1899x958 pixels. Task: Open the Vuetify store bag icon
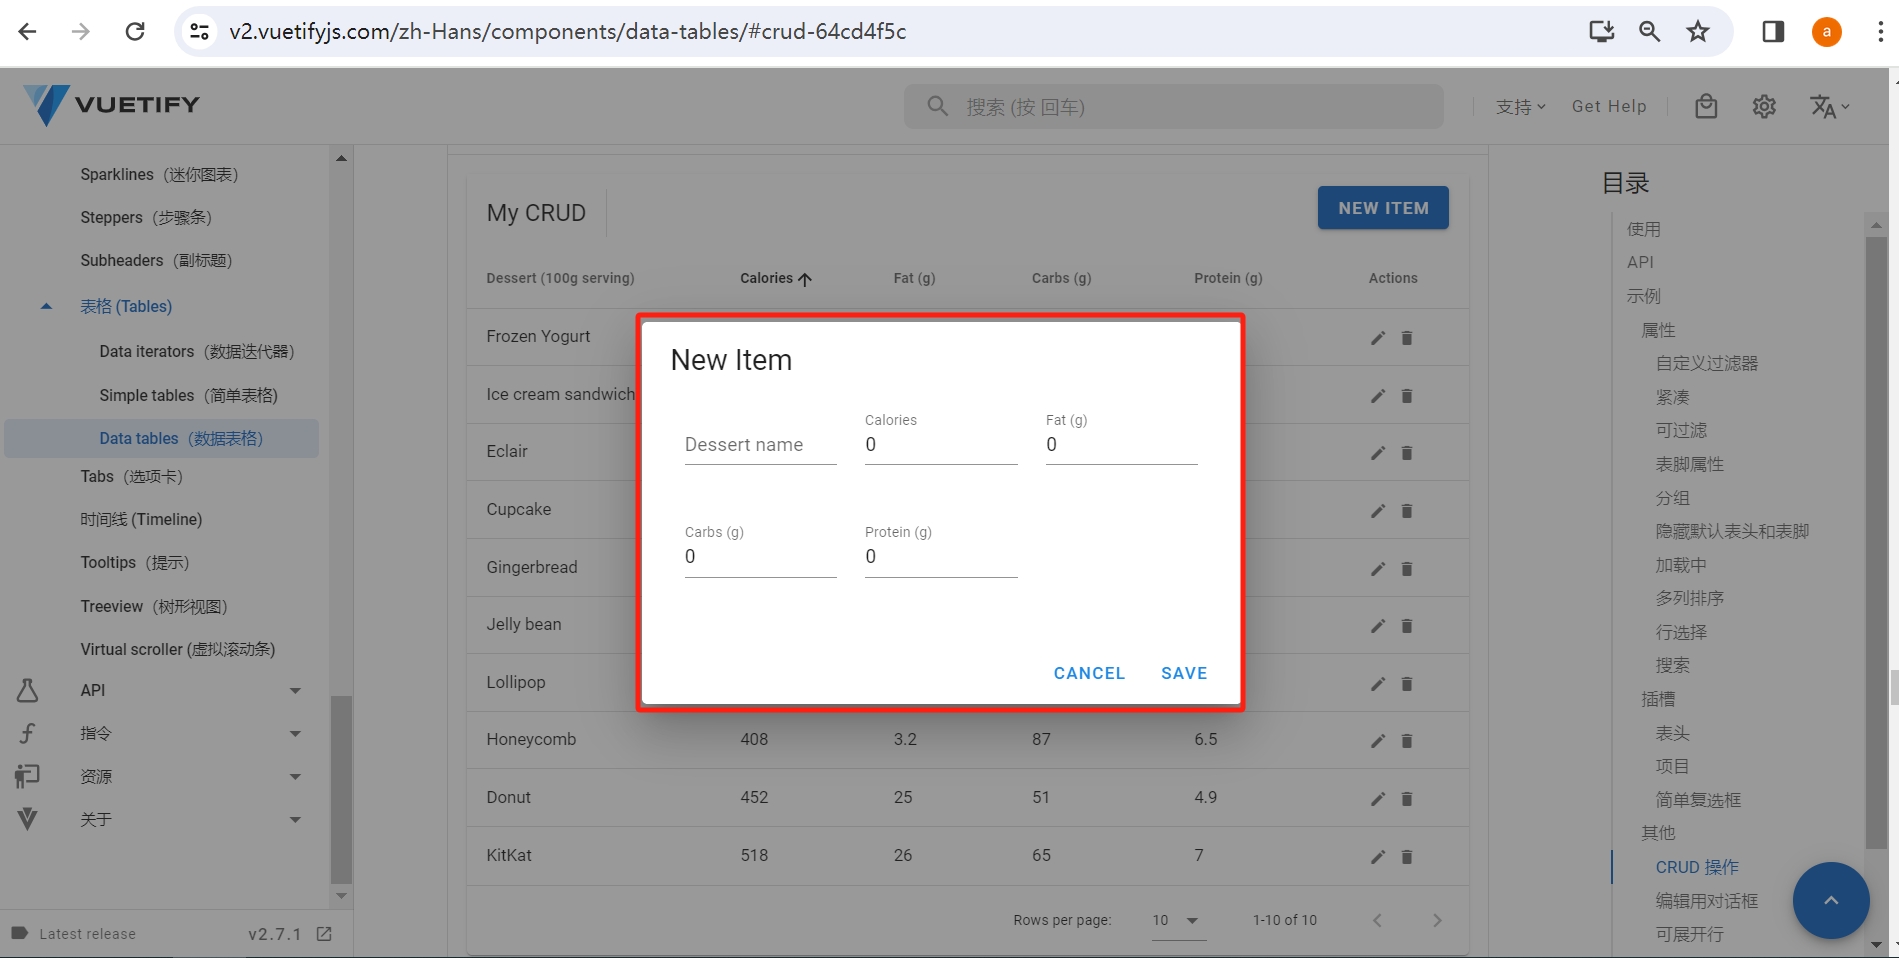tap(1706, 106)
